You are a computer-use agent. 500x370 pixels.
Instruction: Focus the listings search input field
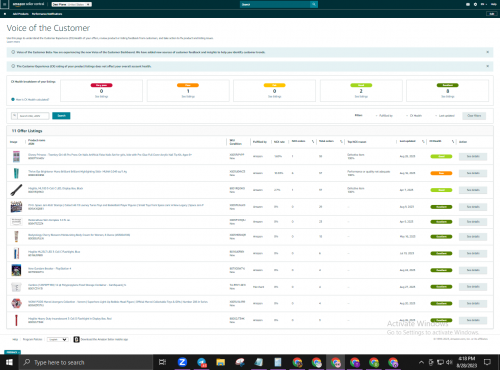[x=33, y=116]
